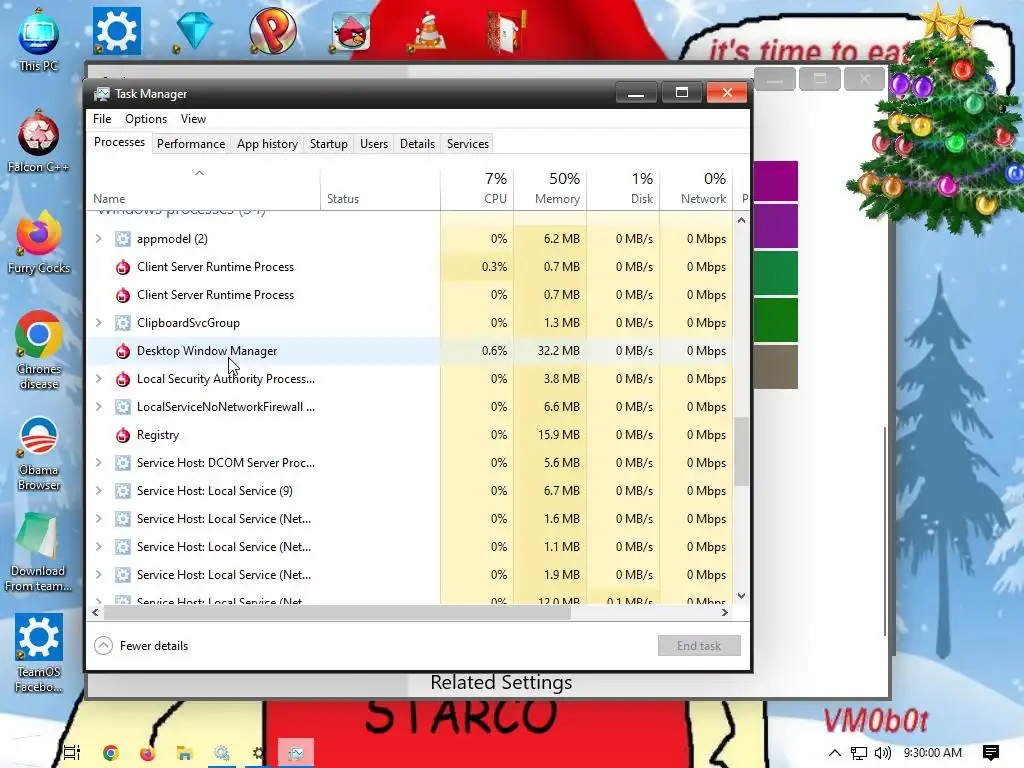Expand Service Host: DCOM Server Proc row
This screenshot has height=768, width=1024.
point(99,463)
